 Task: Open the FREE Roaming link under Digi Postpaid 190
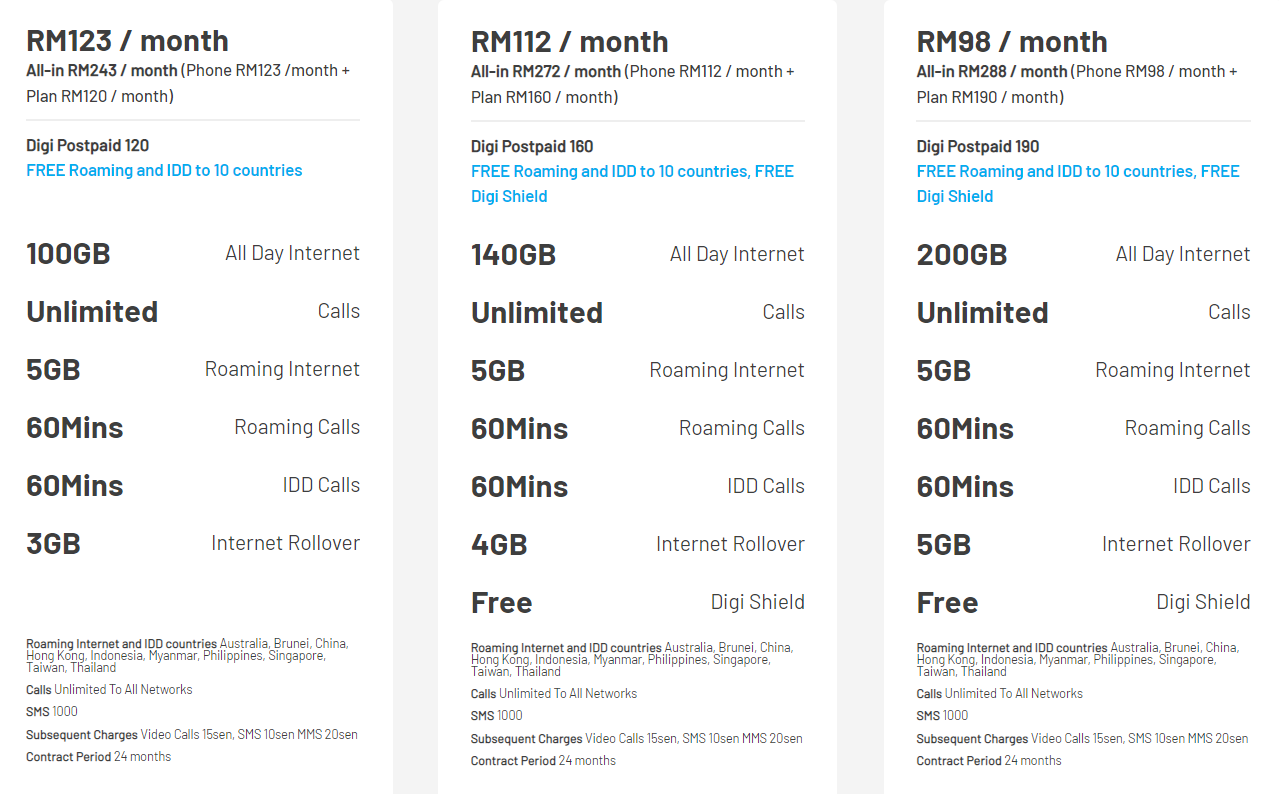point(1077,171)
